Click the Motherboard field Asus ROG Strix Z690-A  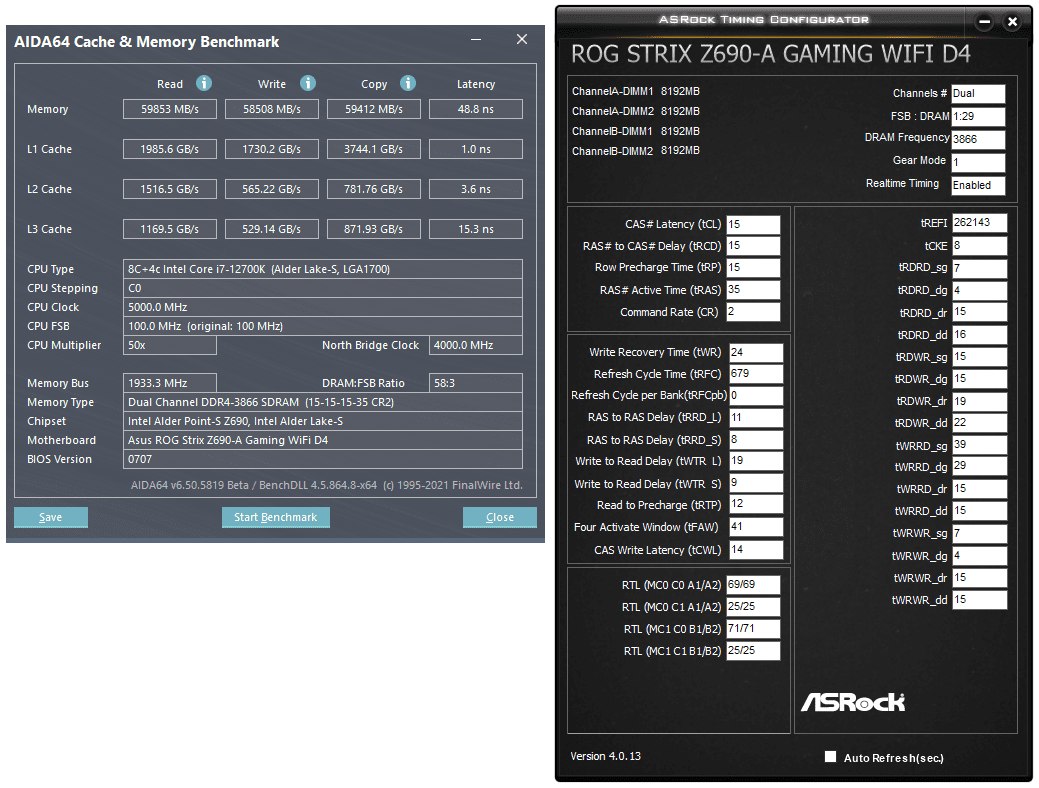(x=323, y=440)
